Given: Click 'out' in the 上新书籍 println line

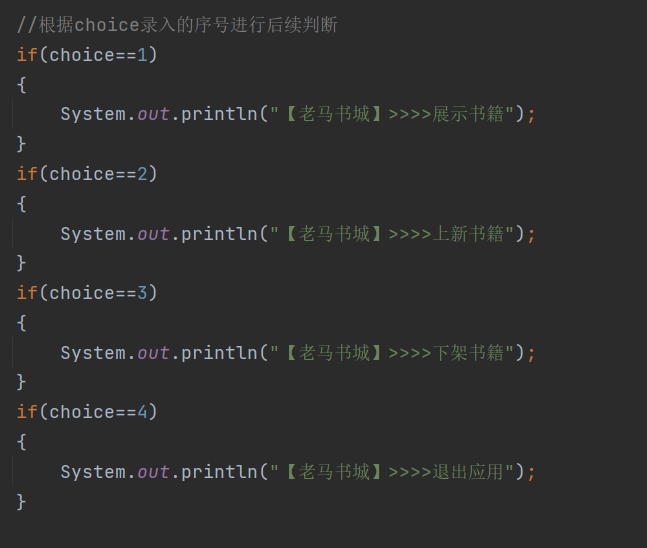Looking at the screenshot, I should (153, 234).
